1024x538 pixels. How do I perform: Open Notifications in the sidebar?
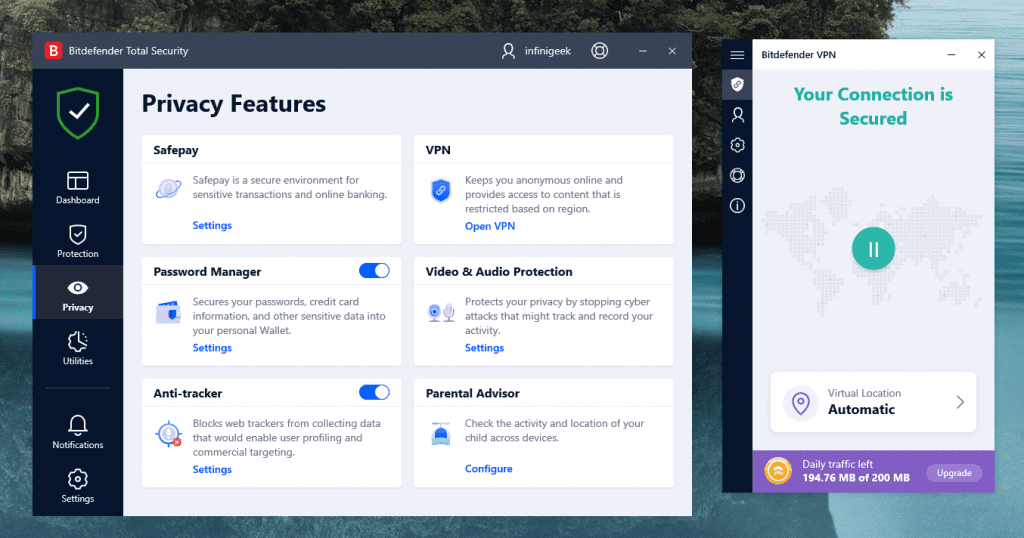pyautogui.click(x=77, y=431)
